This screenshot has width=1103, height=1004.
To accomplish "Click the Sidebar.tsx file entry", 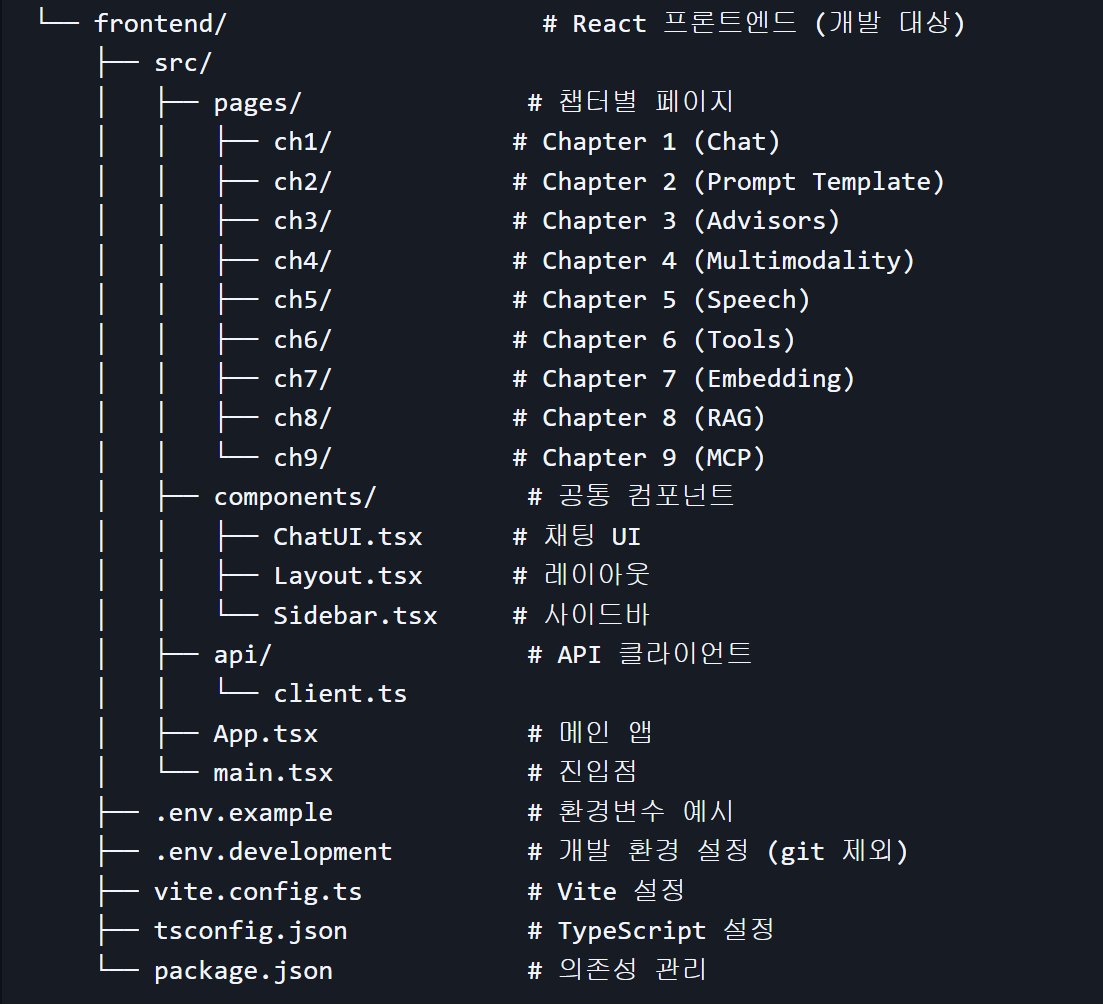I will click(355, 615).
